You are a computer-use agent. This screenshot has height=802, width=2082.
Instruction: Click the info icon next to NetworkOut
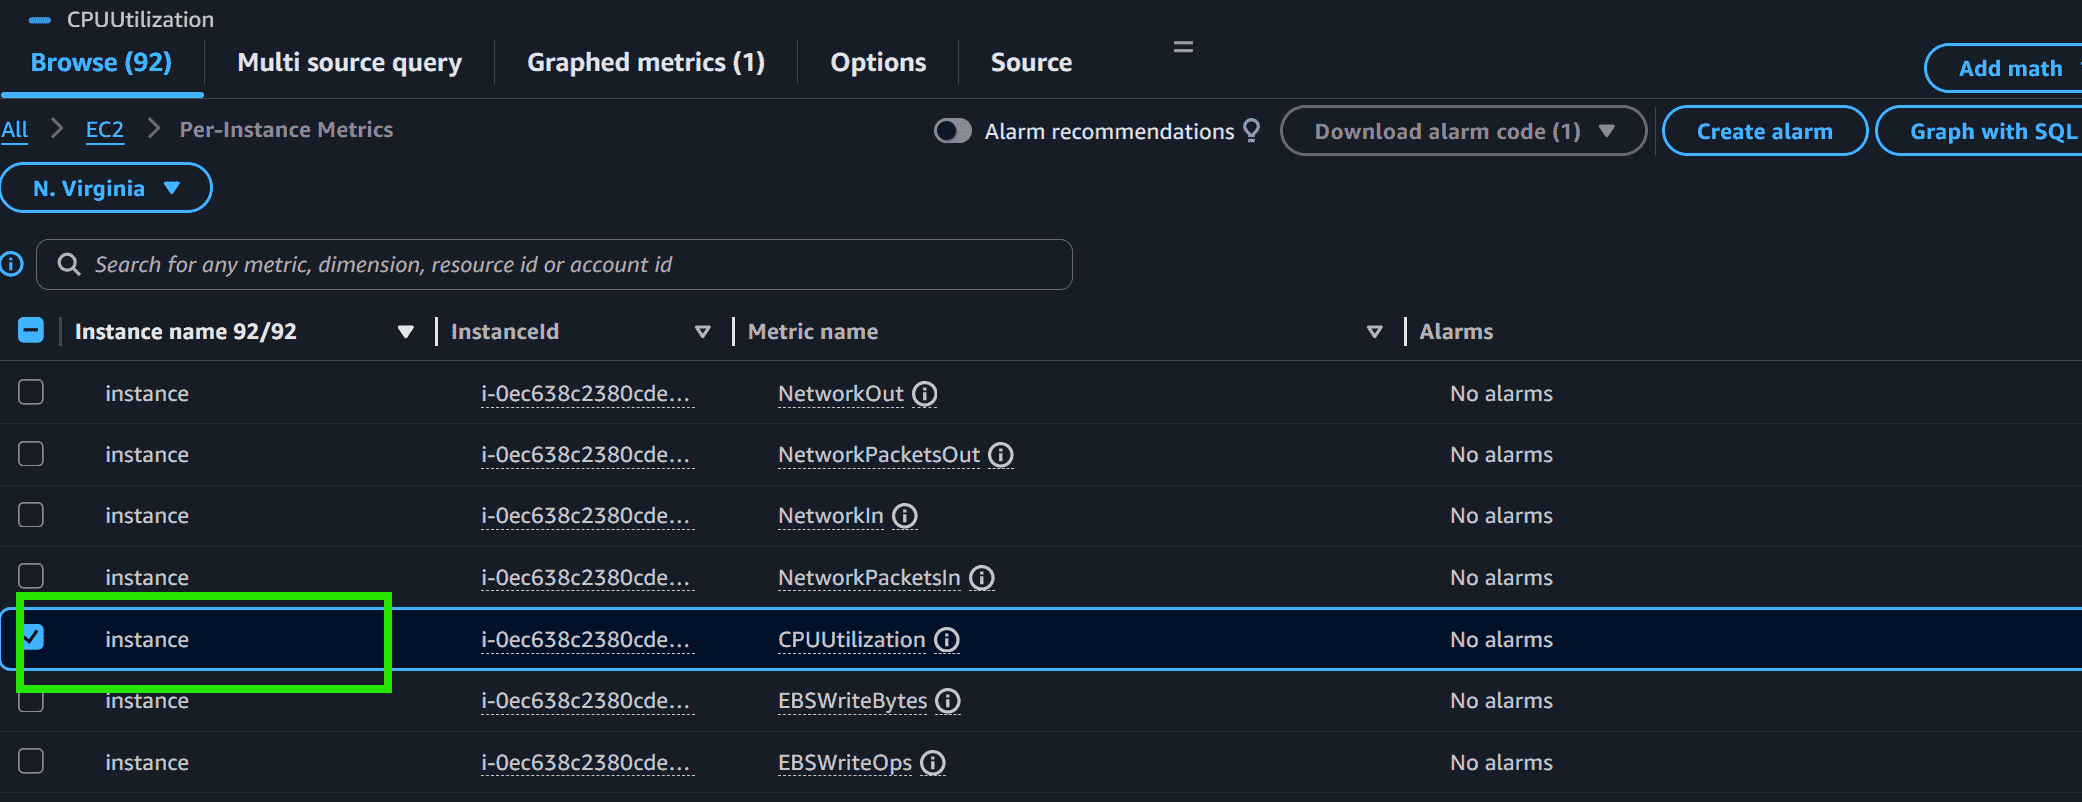coord(925,394)
